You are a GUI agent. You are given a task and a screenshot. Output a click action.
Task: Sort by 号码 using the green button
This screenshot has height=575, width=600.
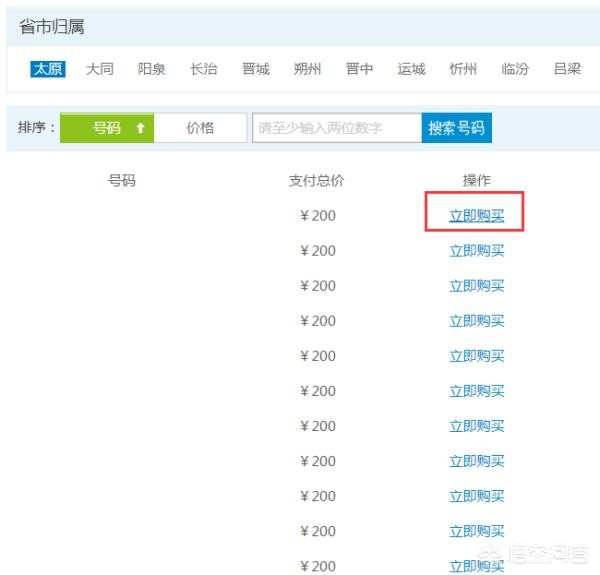click(x=107, y=128)
